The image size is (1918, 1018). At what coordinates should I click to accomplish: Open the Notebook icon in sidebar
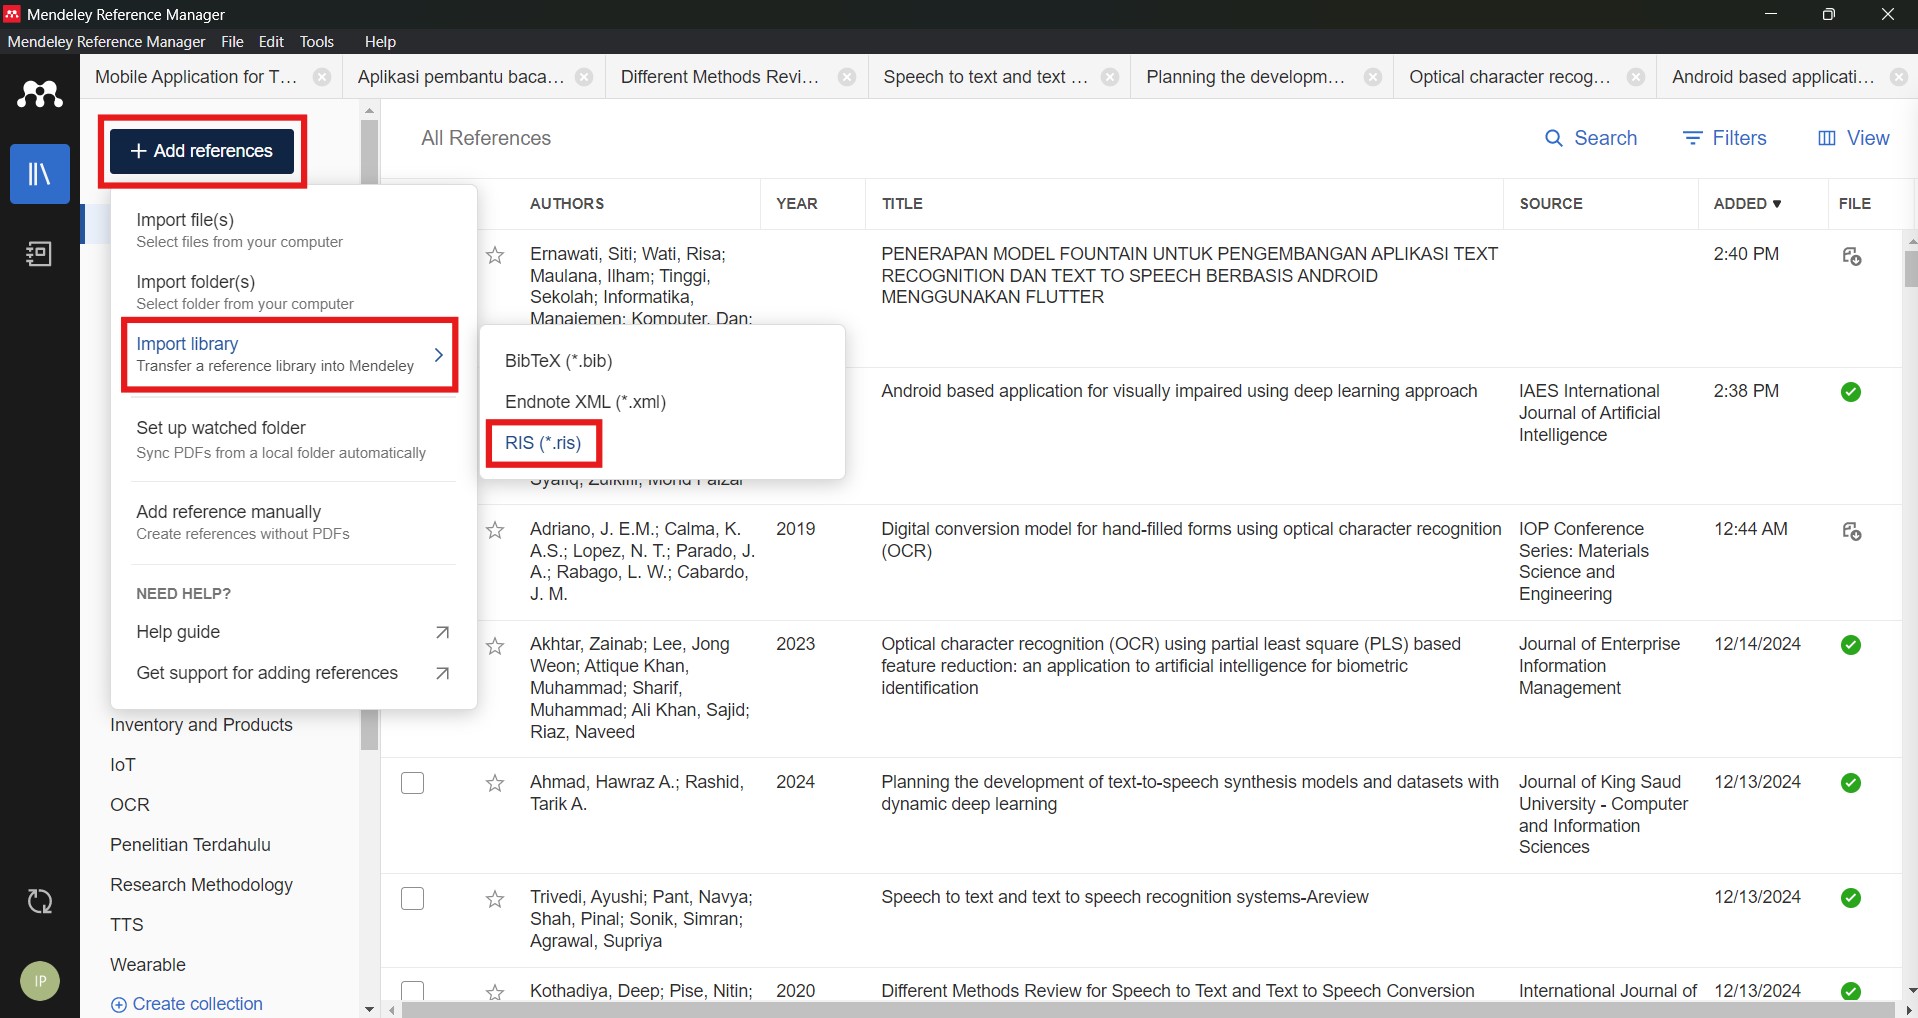coord(40,254)
